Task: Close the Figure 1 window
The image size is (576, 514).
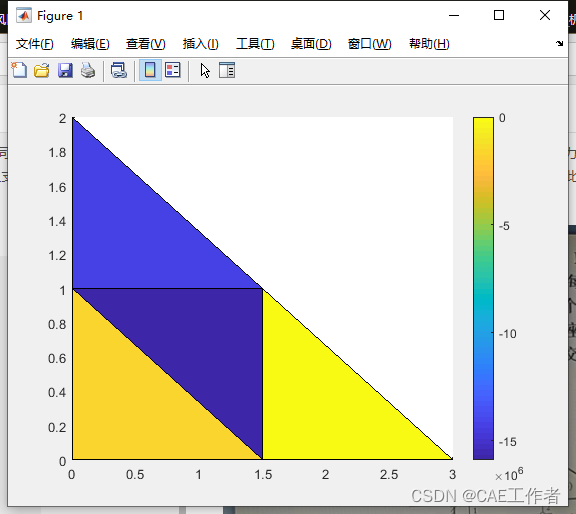Action: click(x=545, y=15)
